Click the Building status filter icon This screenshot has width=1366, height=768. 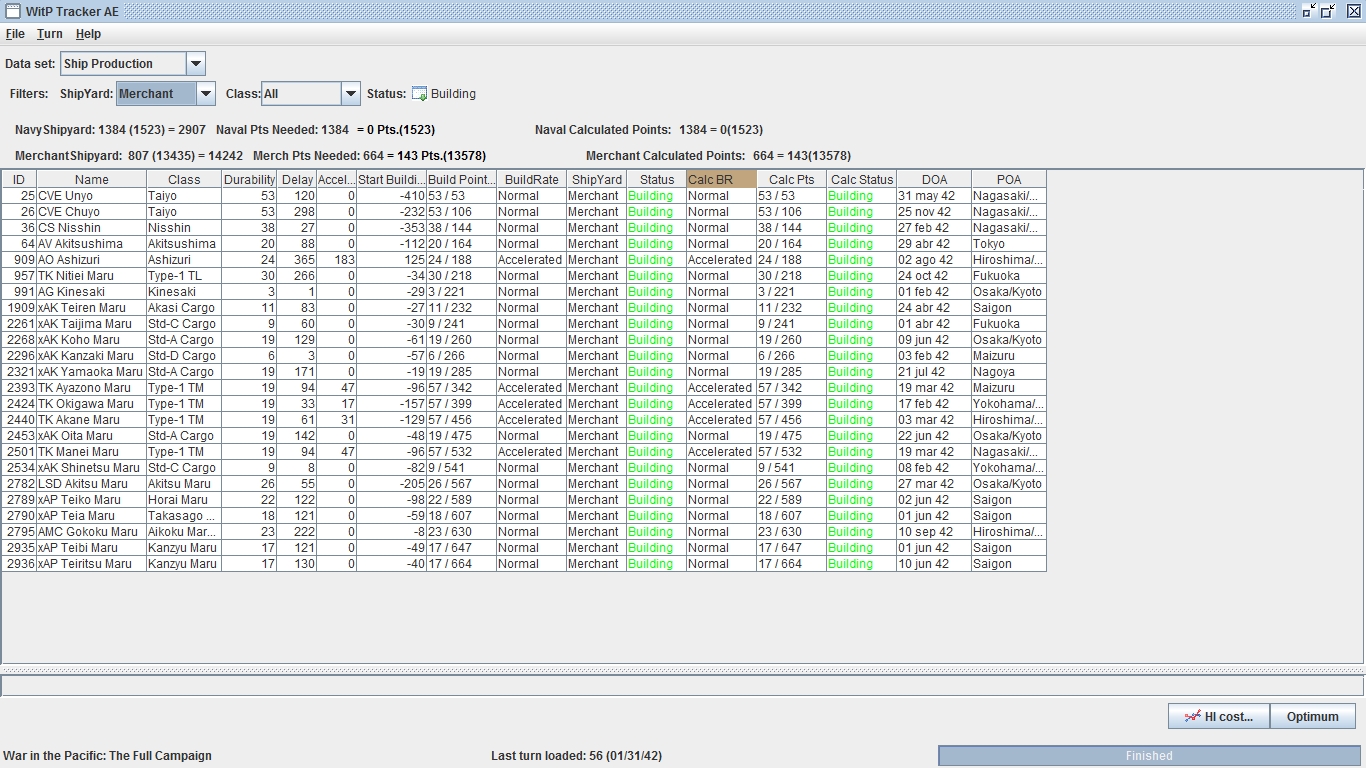(x=420, y=94)
